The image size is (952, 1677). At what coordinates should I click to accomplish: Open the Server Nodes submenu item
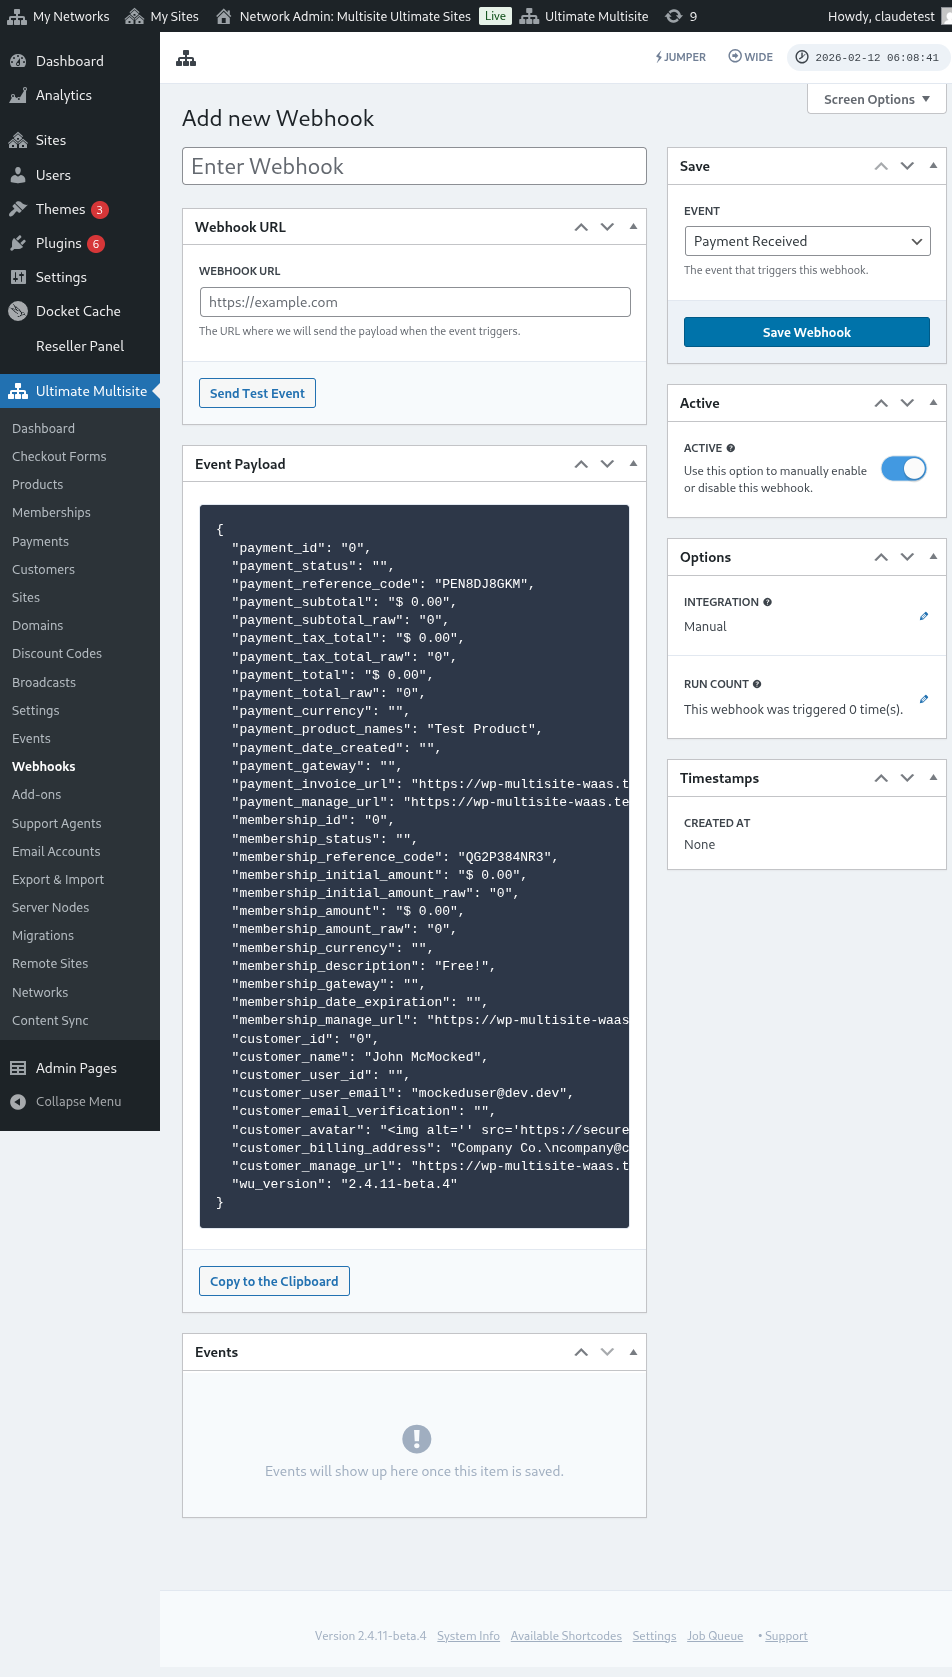tap(50, 907)
